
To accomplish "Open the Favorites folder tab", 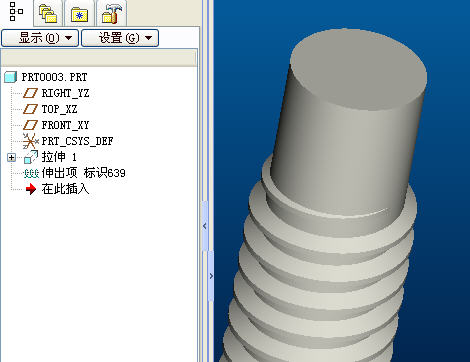I will [x=80, y=14].
